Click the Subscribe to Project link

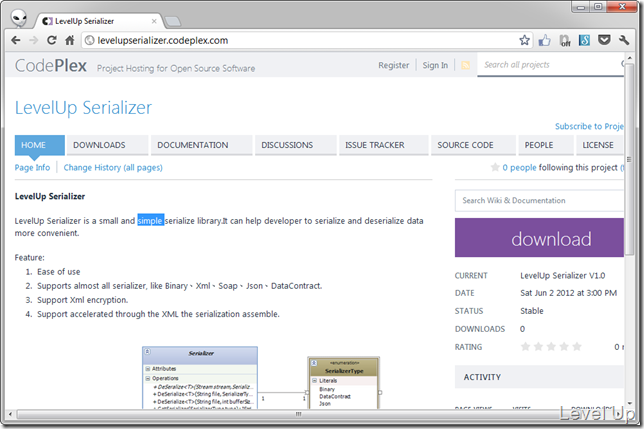(589, 126)
